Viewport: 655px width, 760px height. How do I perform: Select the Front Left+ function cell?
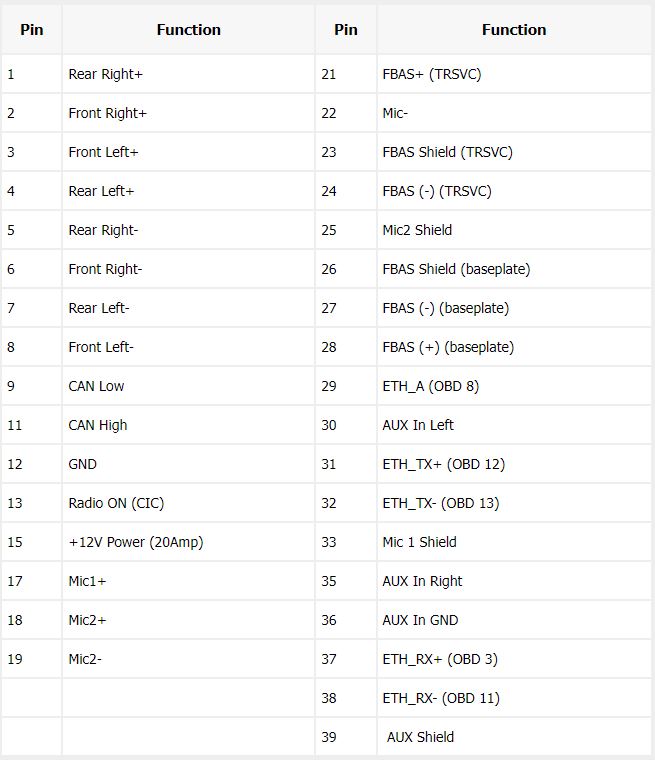click(x=188, y=152)
